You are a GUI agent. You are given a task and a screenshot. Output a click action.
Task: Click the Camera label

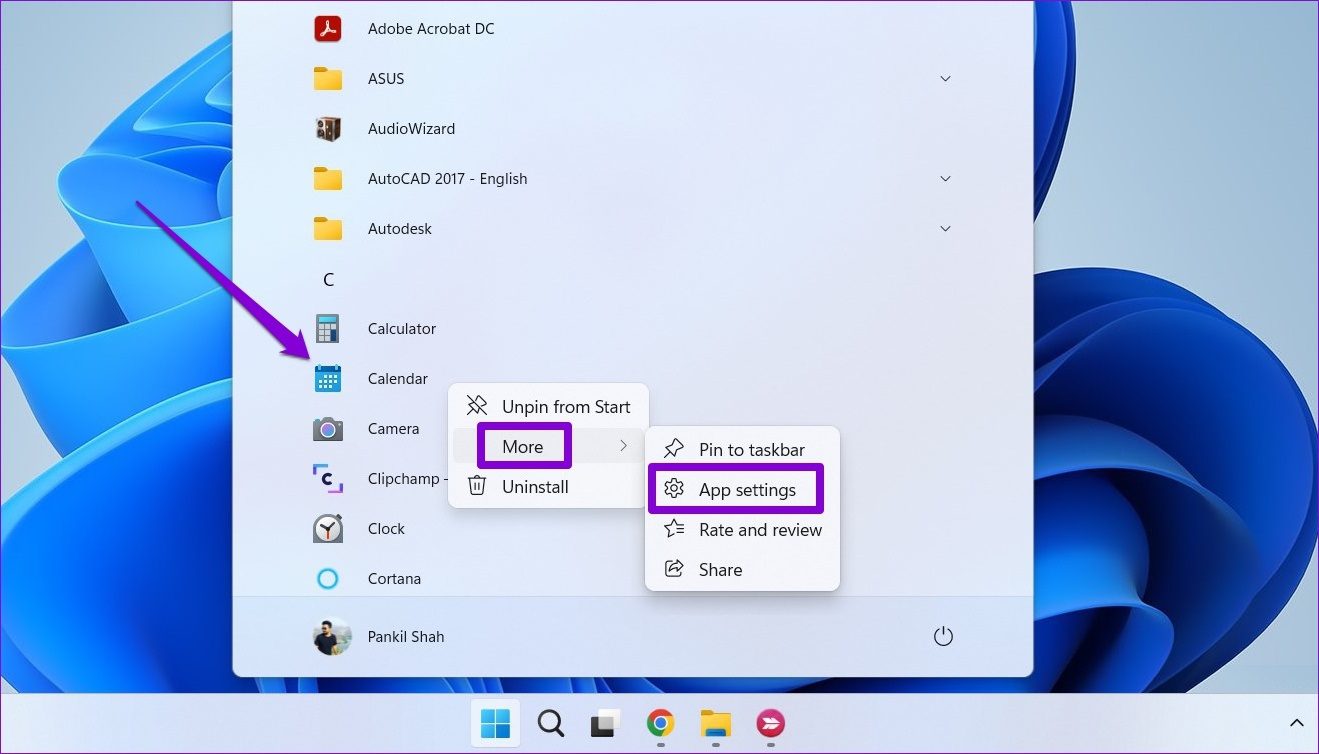click(x=394, y=429)
